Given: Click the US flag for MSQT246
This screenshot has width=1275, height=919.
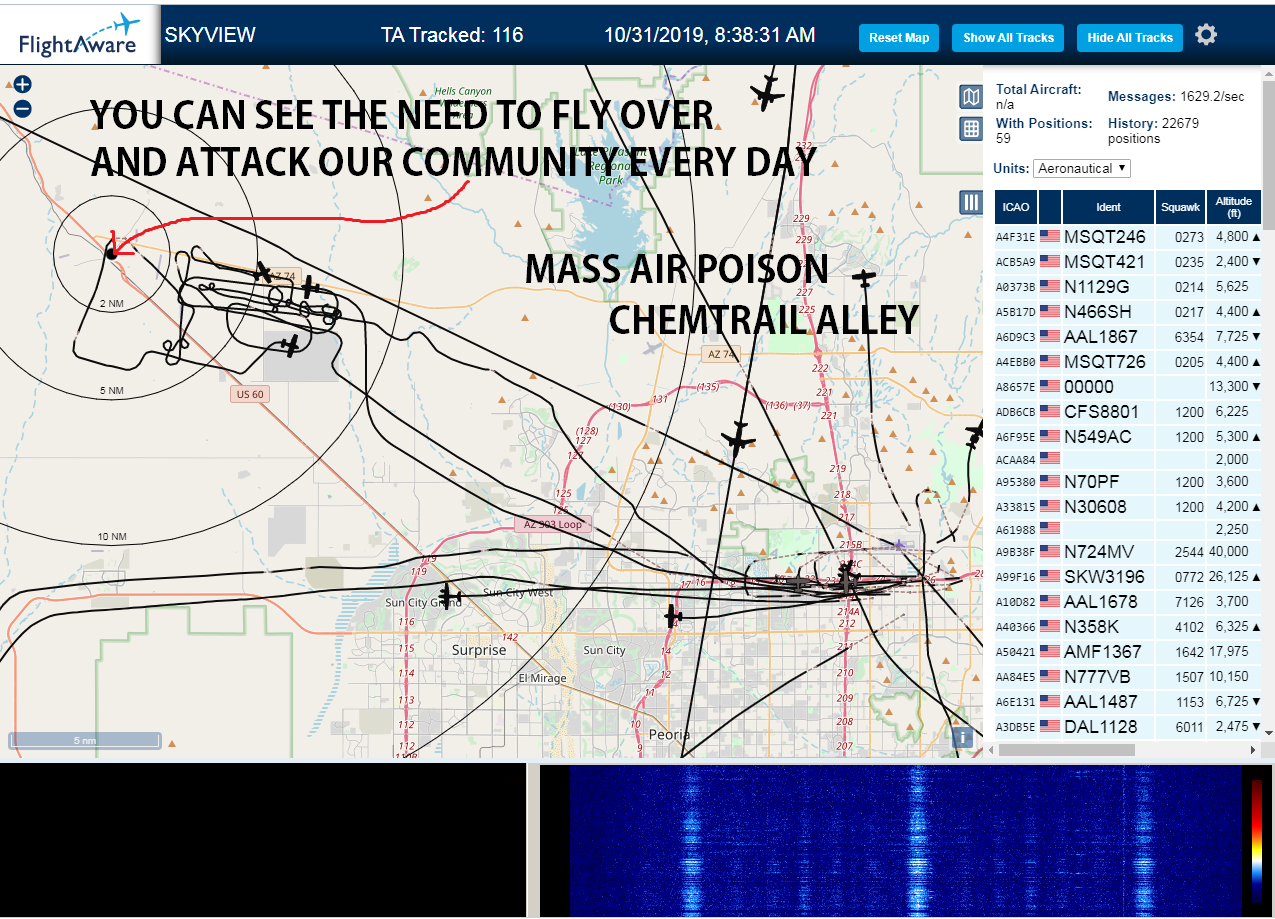Looking at the screenshot, I should (1050, 236).
